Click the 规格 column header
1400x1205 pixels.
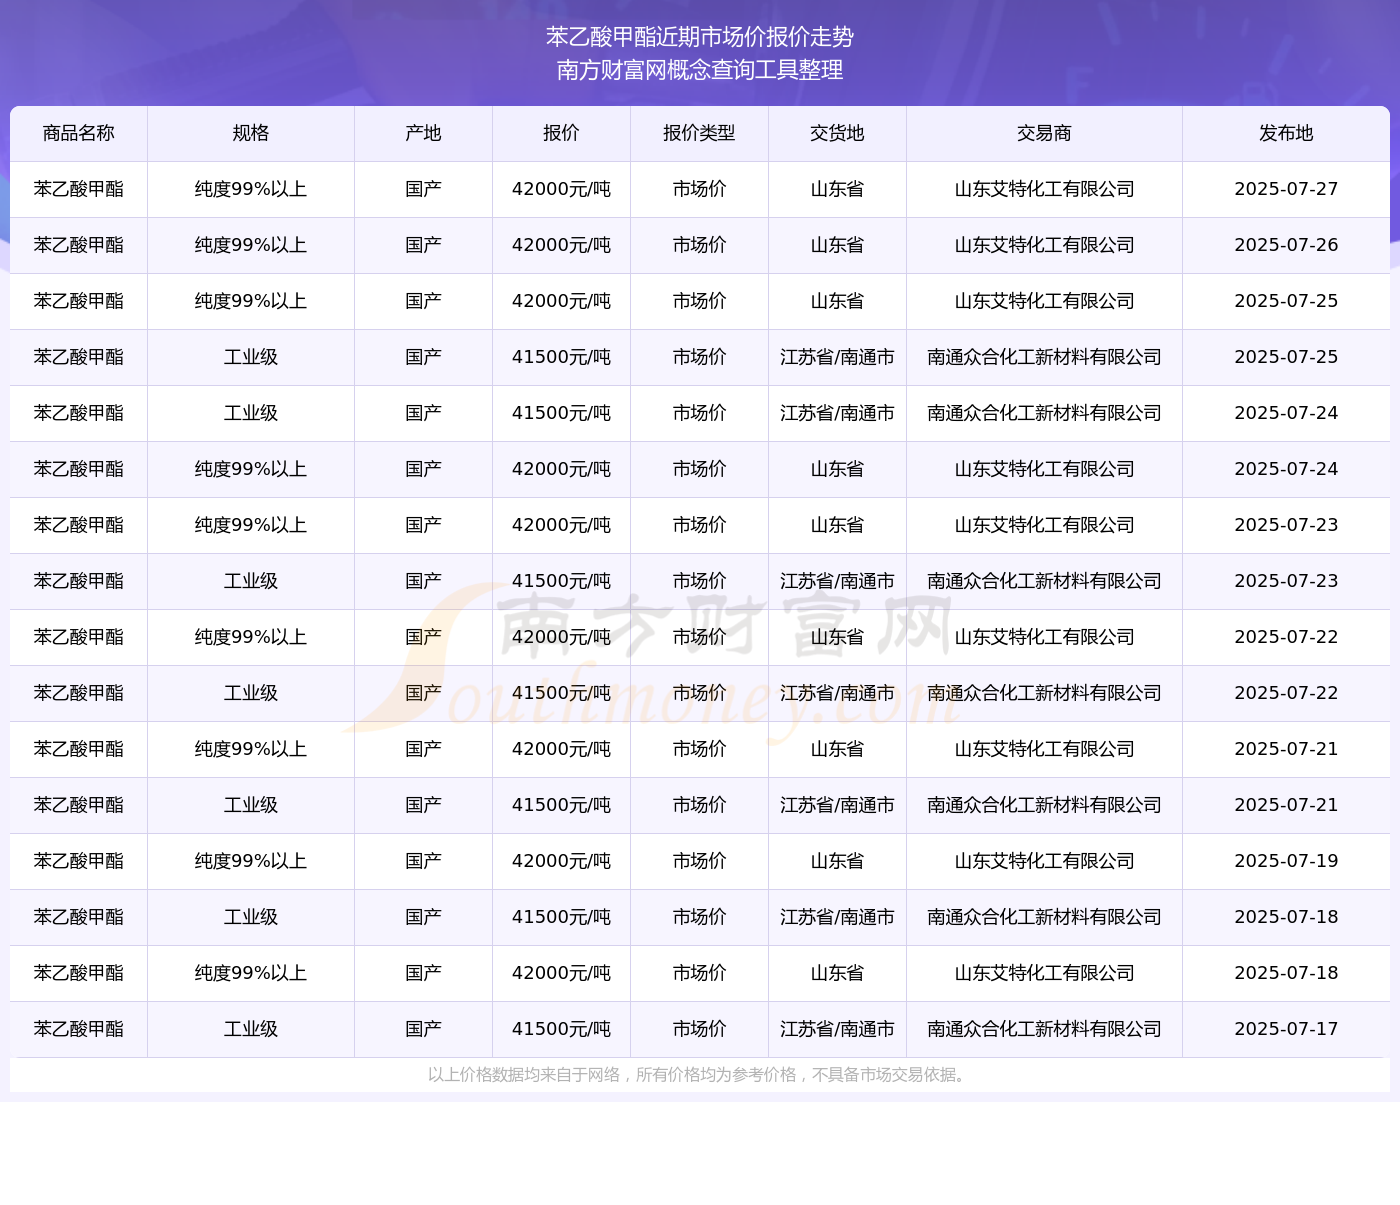pos(251,133)
